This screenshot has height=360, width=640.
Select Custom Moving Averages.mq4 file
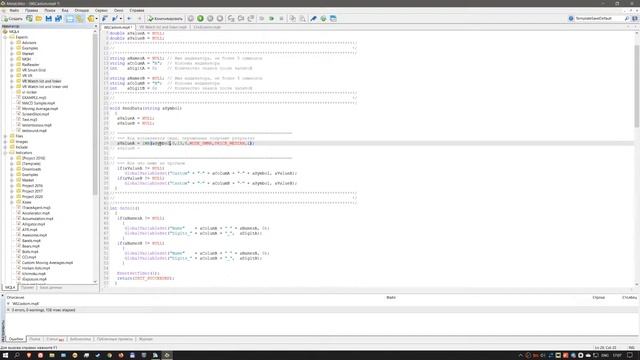pos(47,263)
